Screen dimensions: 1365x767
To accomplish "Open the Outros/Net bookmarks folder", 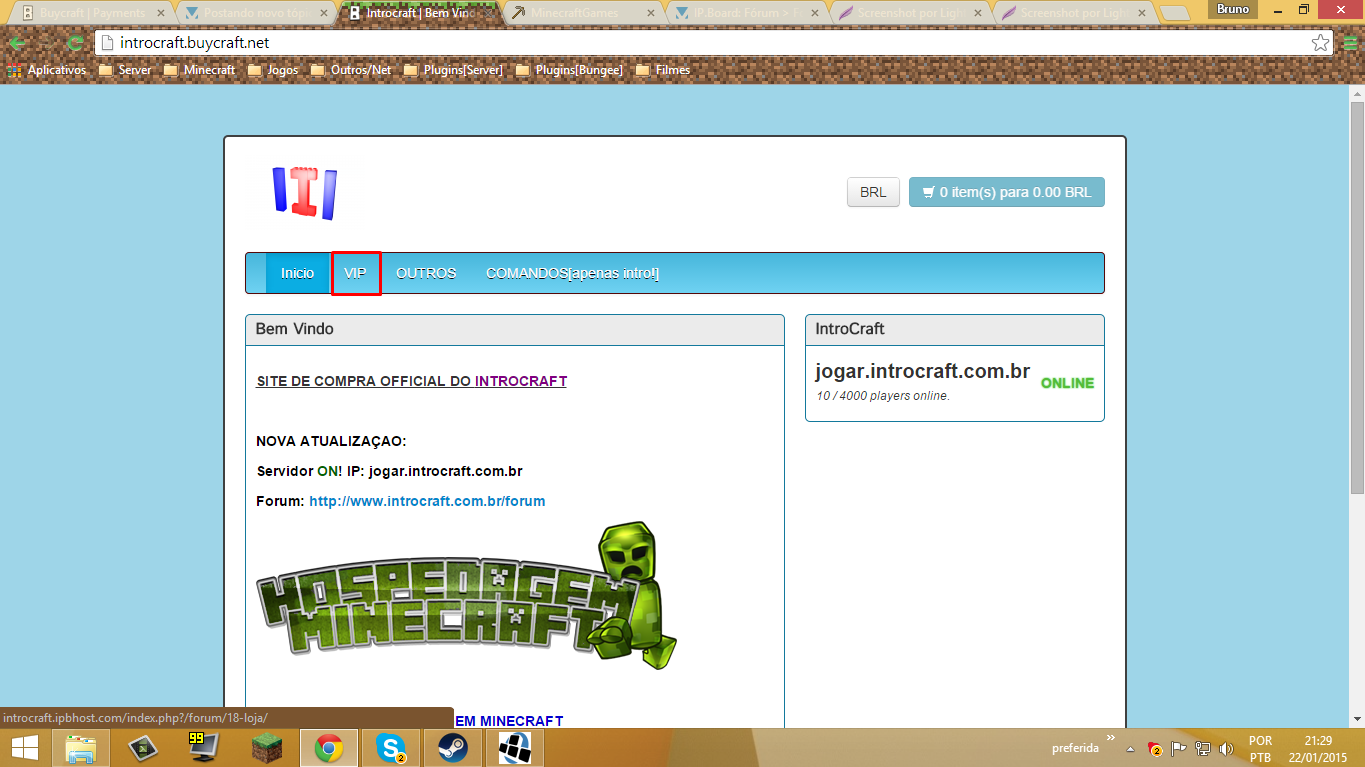I will (x=350, y=70).
